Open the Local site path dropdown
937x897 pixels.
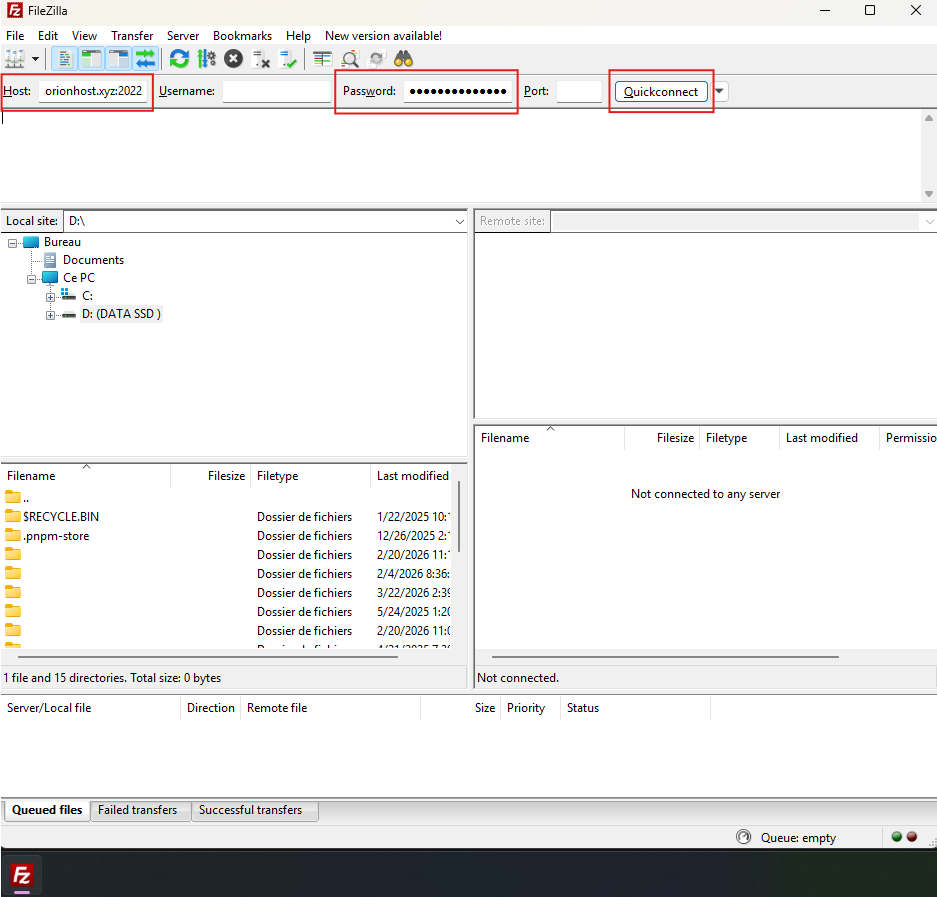tap(459, 221)
